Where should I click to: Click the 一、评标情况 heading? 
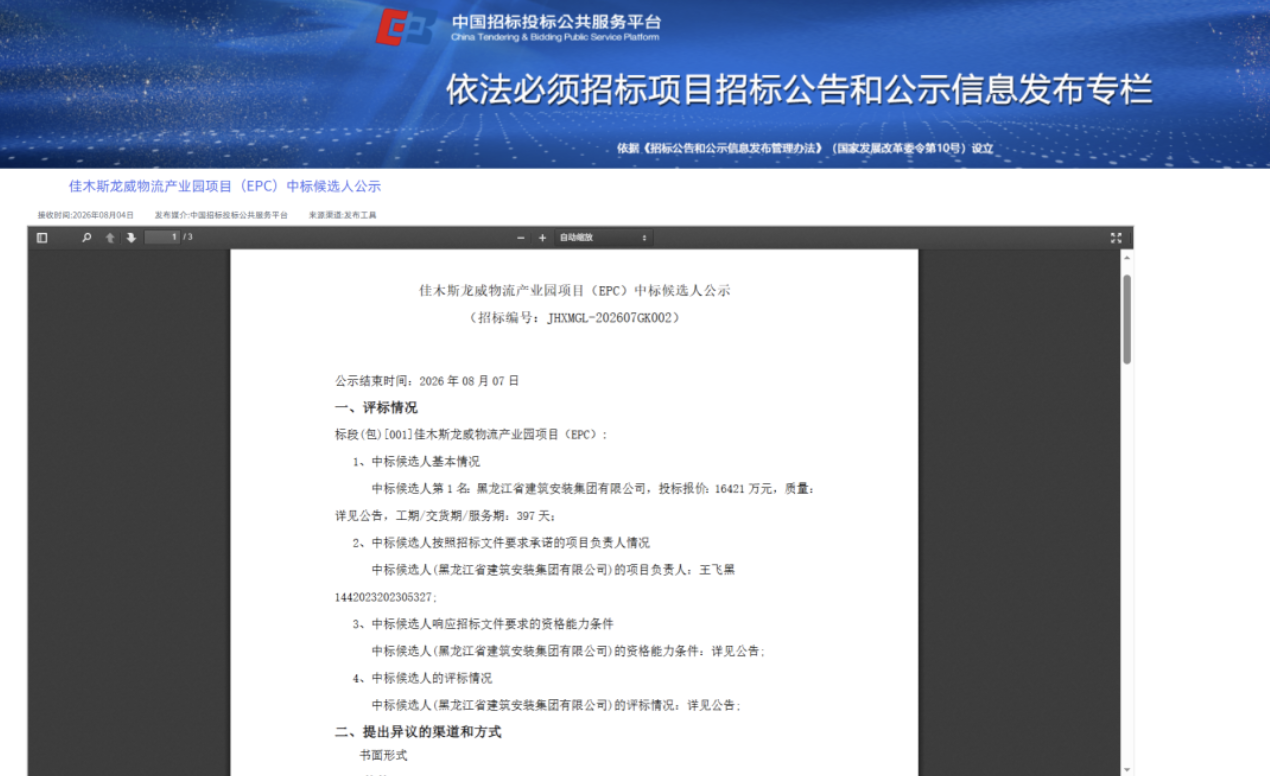[376, 408]
